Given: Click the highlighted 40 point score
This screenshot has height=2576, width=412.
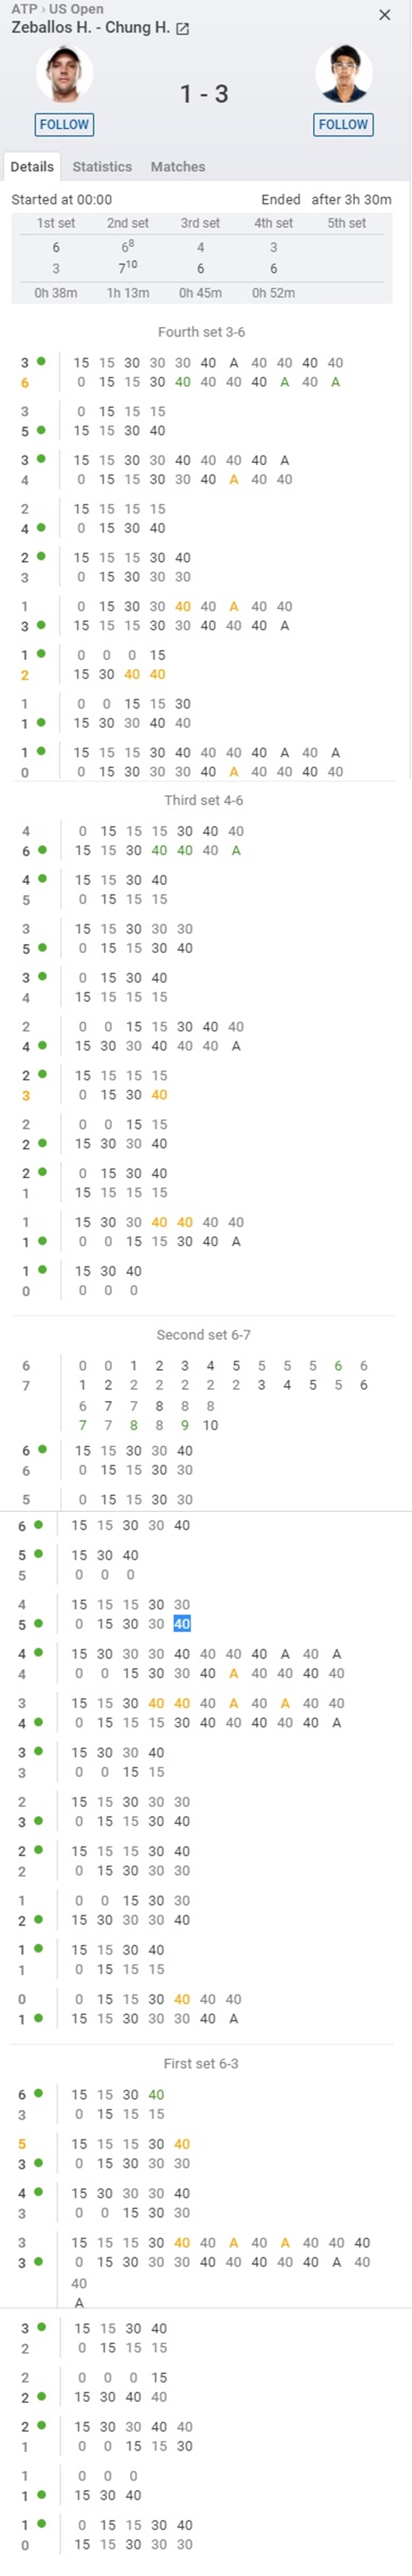Looking at the screenshot, I should (x=182, y=1623).
